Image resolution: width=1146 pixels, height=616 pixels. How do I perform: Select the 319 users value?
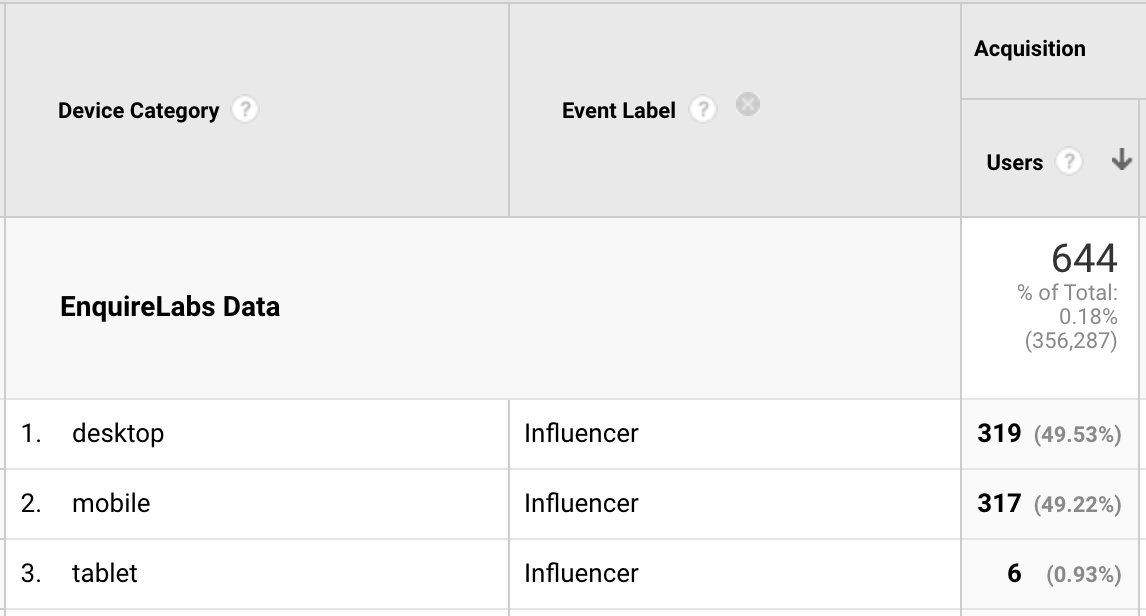pos(999,434)
